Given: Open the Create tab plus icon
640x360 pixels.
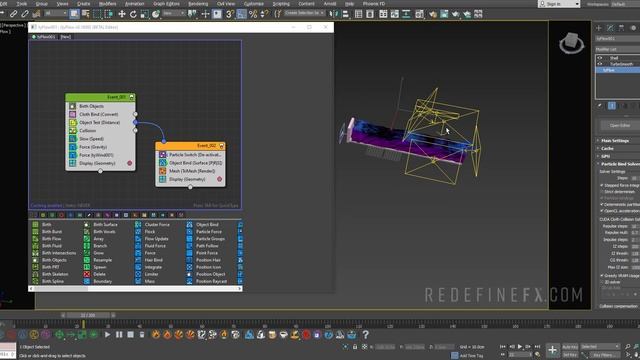Looking at the screenshot, I should (599, 28).
